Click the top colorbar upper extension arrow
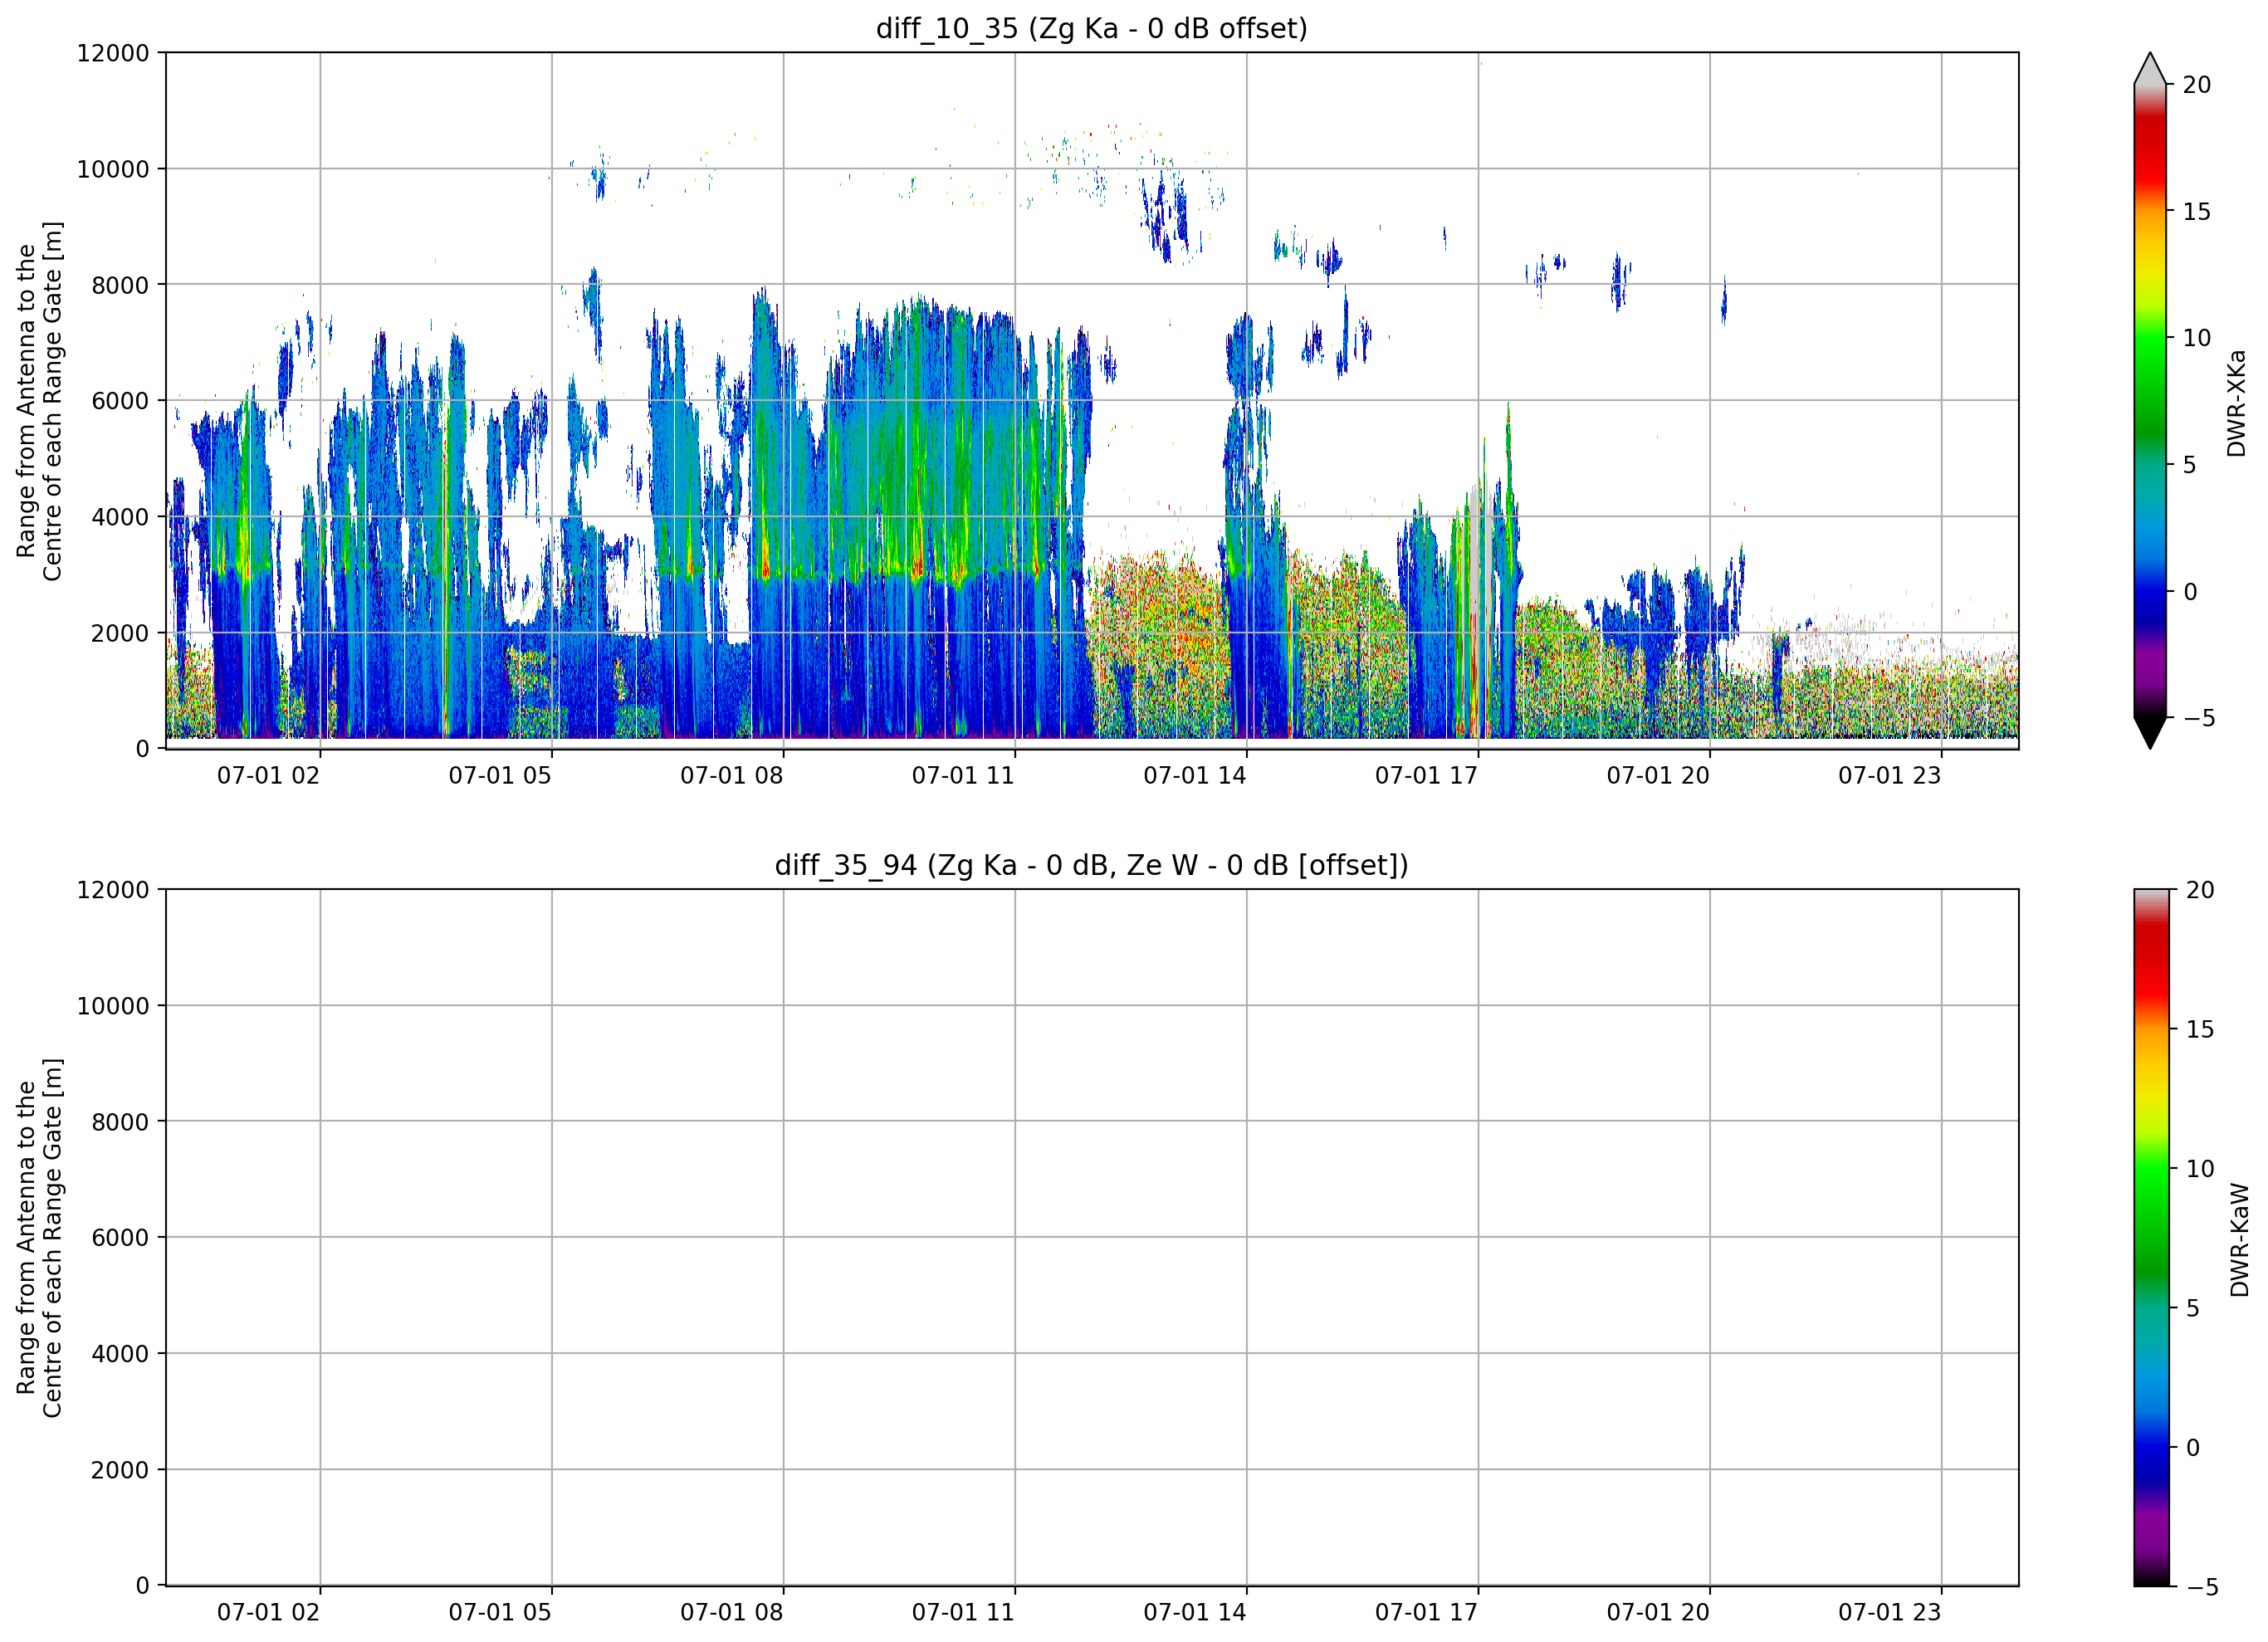The image size is (2268, 1642). (x=2150, y=68)
